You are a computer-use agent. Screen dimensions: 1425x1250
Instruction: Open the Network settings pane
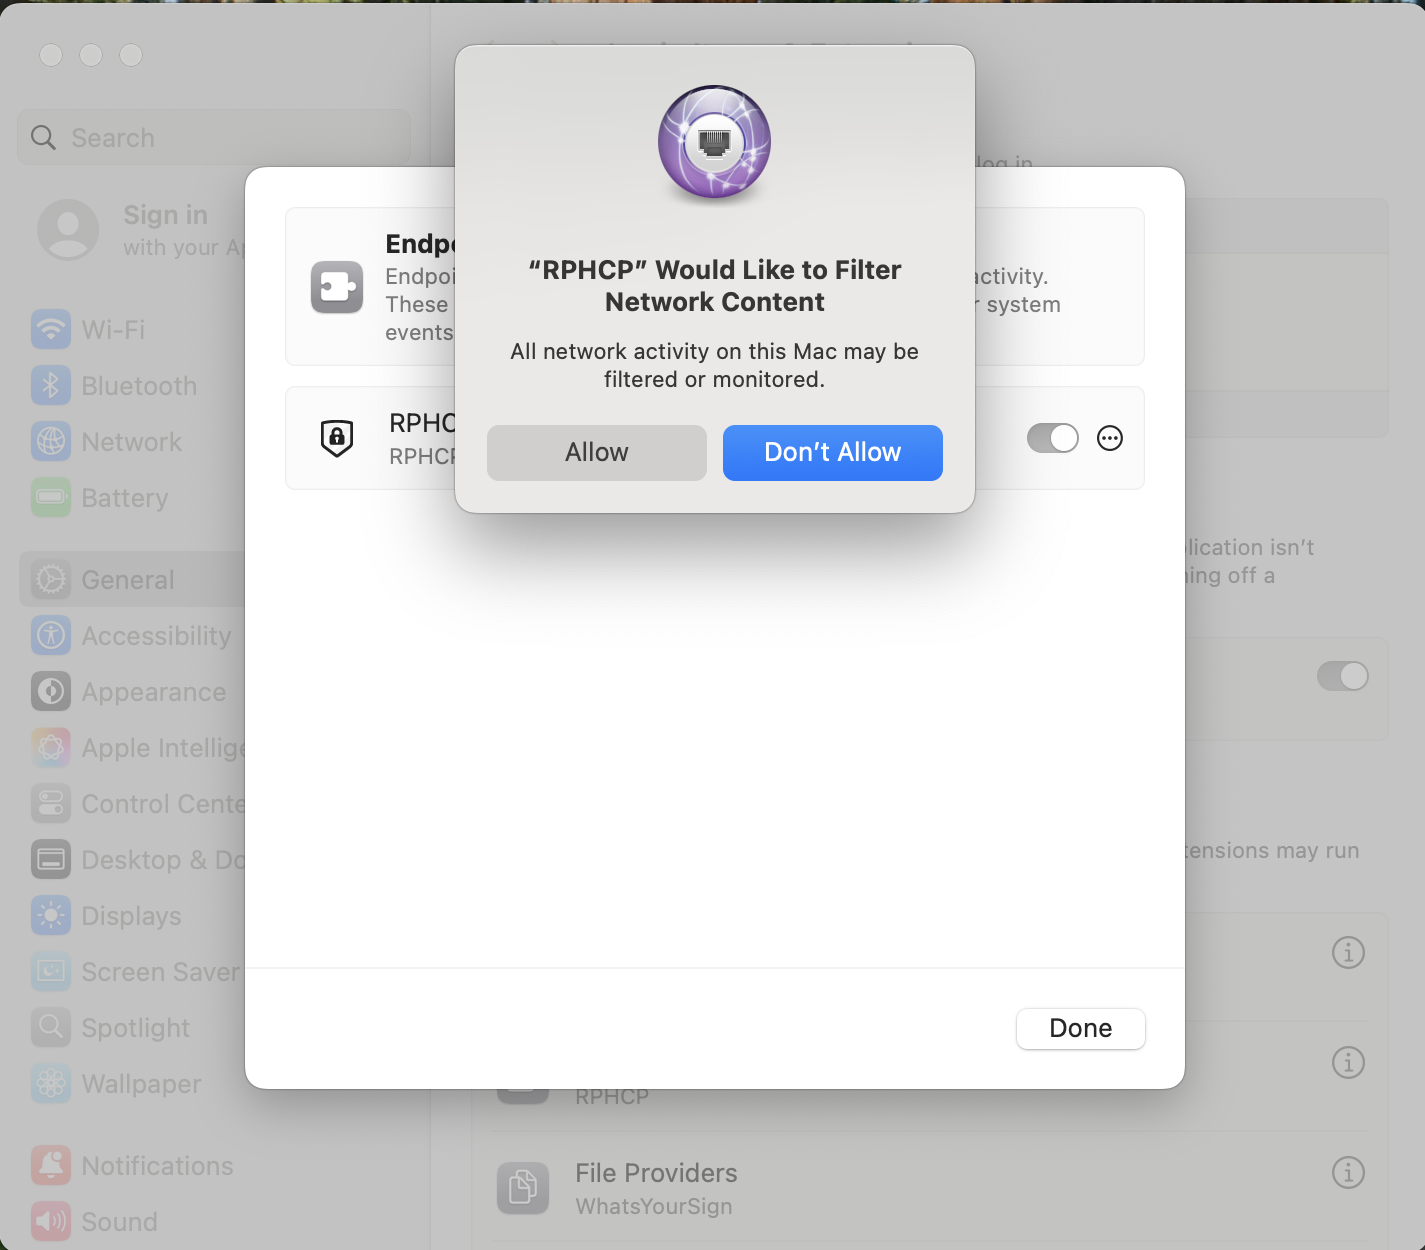coord(131,442)
